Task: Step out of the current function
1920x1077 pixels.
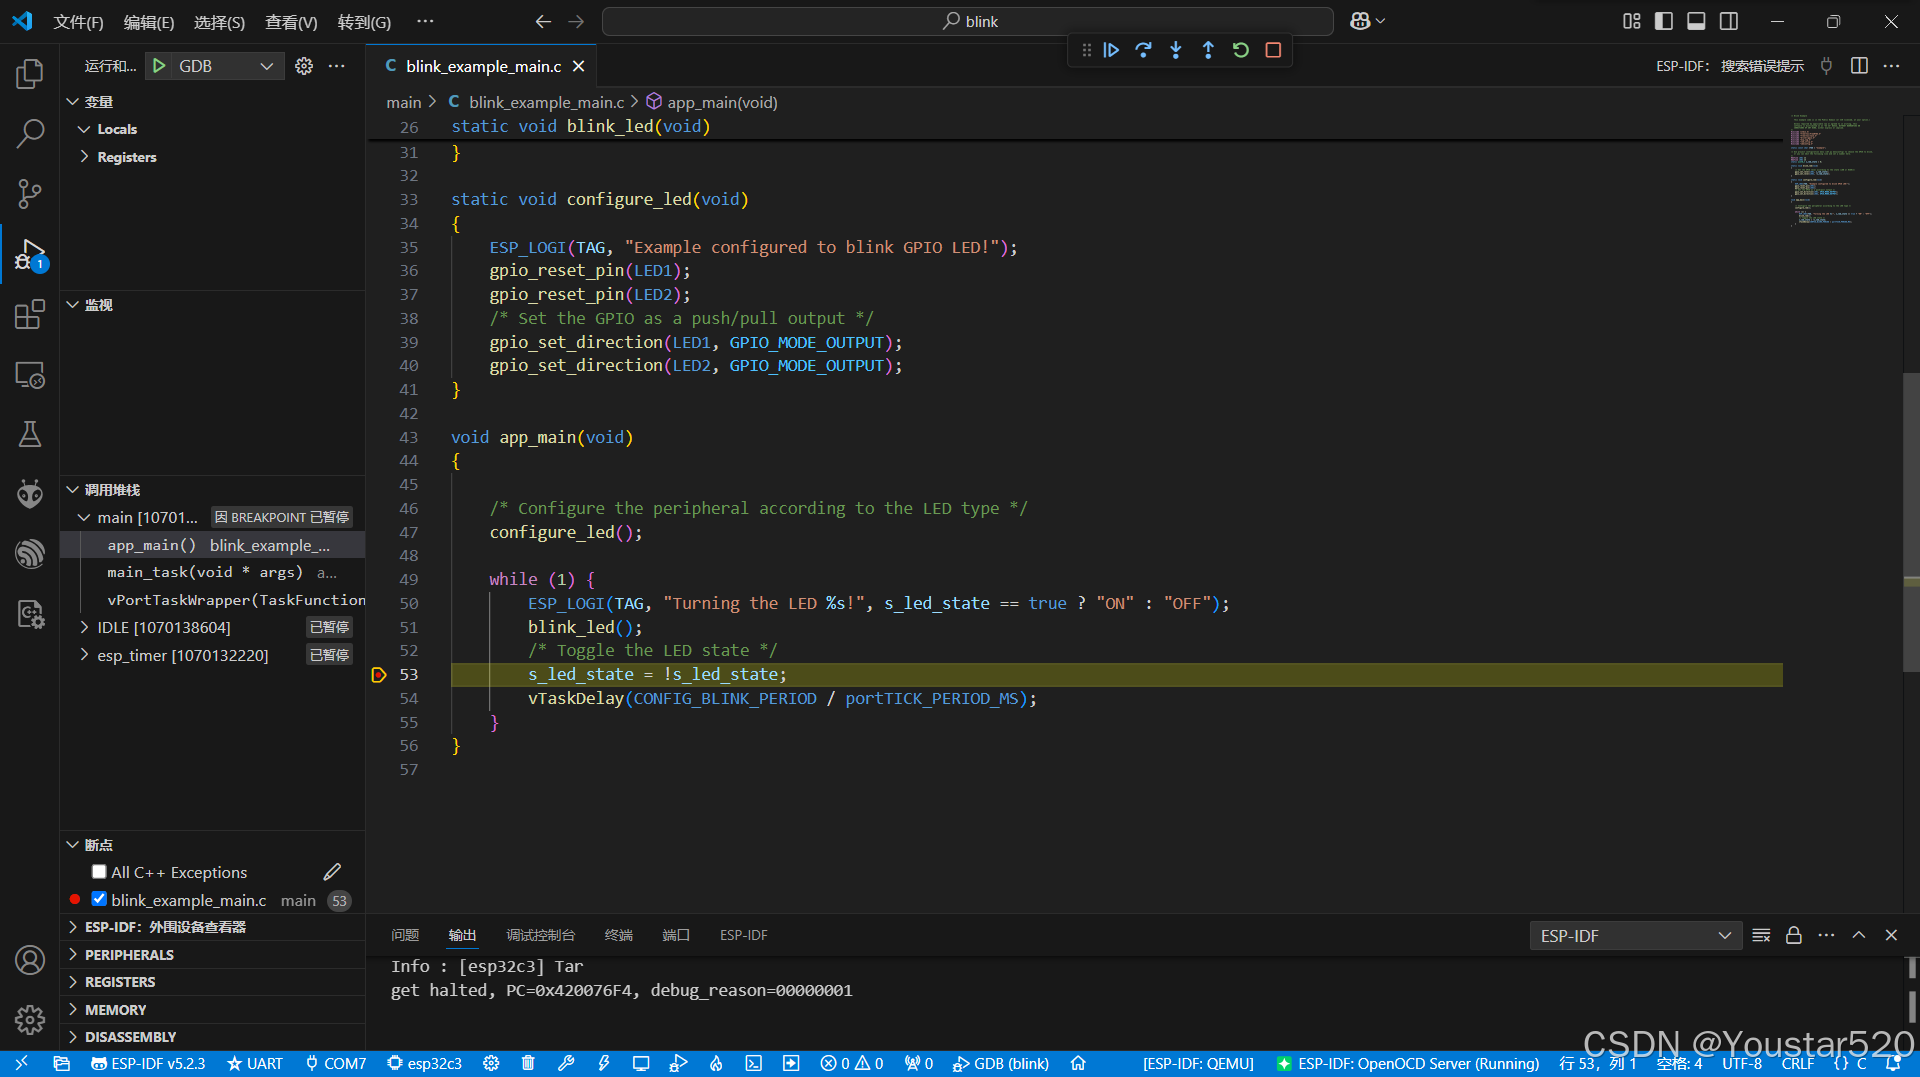Action: click(x=1208, y=50)
